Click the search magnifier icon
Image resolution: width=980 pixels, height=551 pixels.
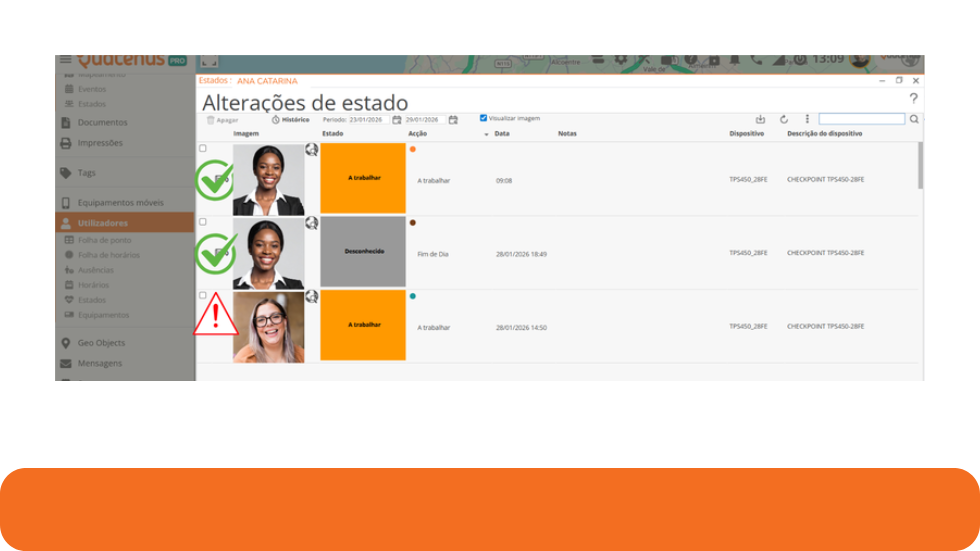point(914,119)
